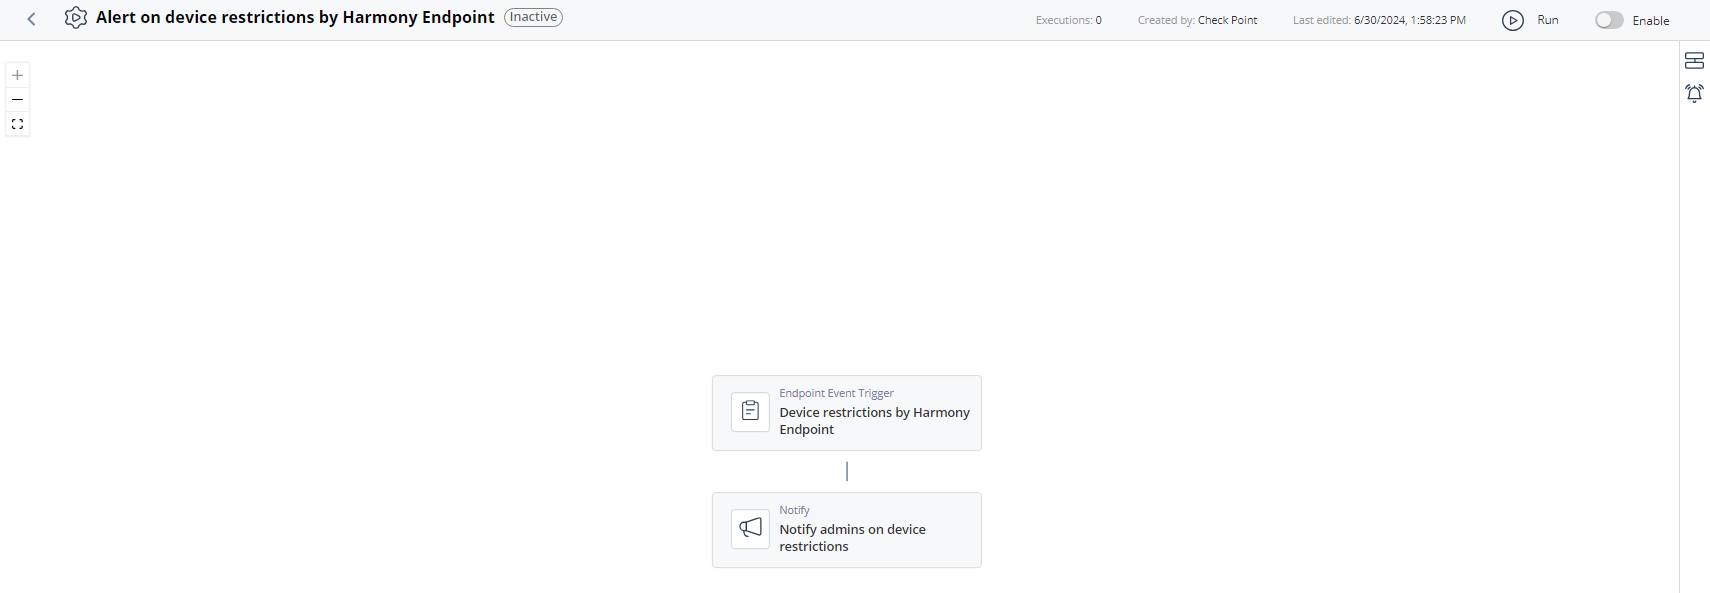Image resolution: width=1710 pixels, height=593 pixels.
Task: Zoom out the canvas with minus button
Action: point(17,100)
